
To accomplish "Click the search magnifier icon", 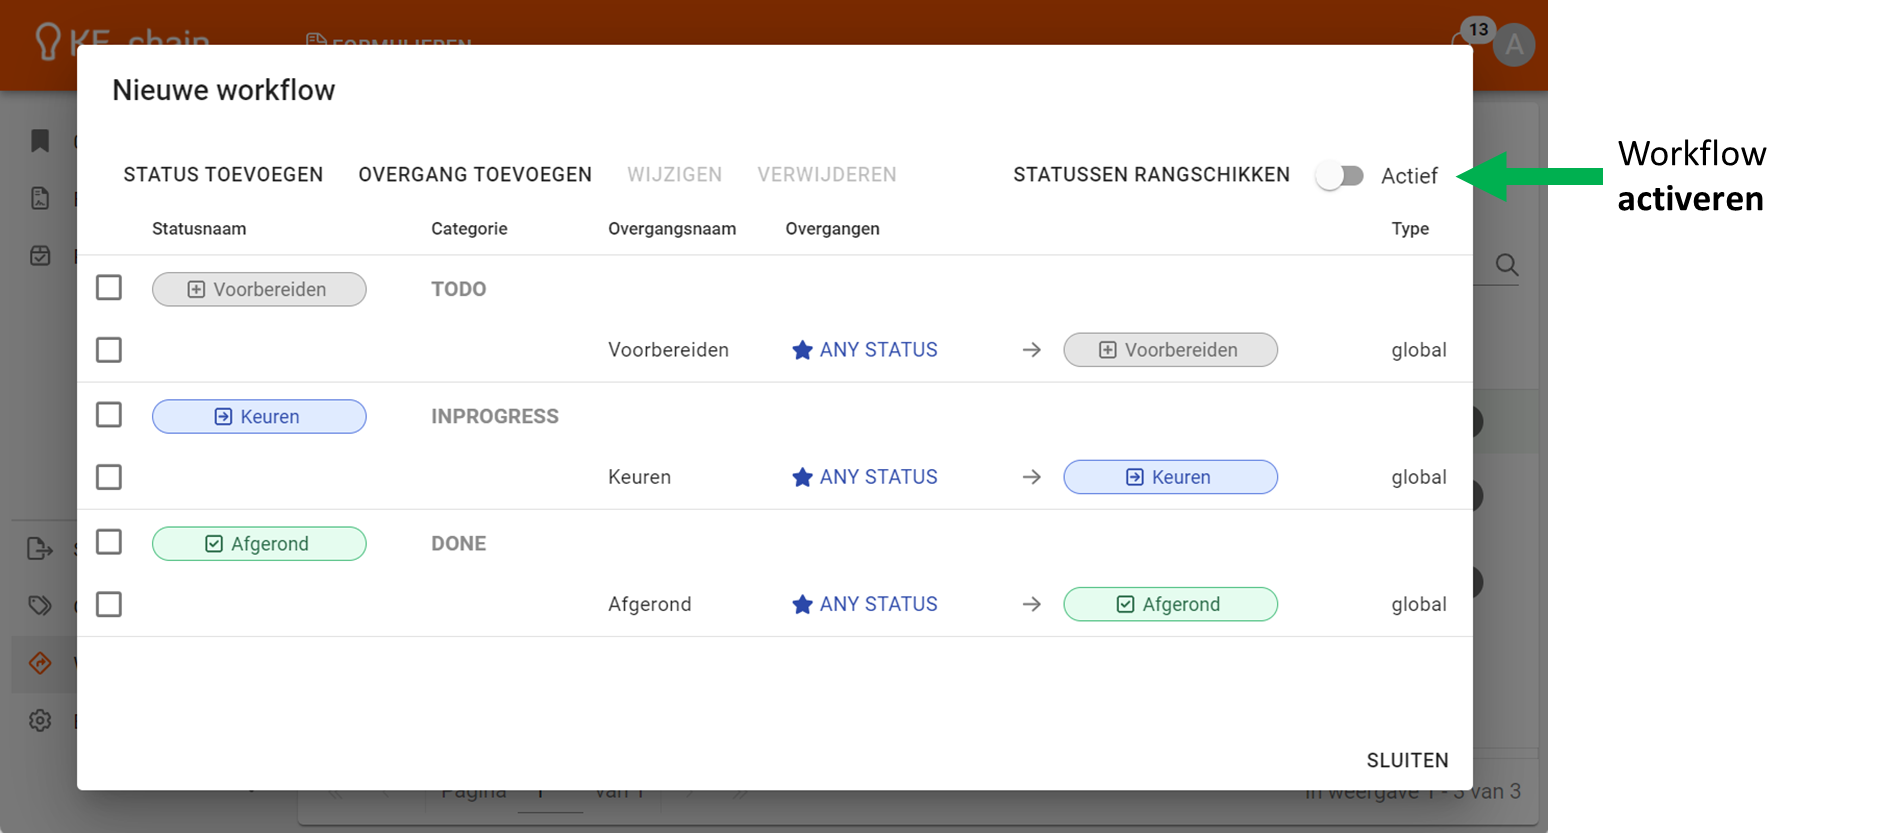I will [x=1507, y=265].
